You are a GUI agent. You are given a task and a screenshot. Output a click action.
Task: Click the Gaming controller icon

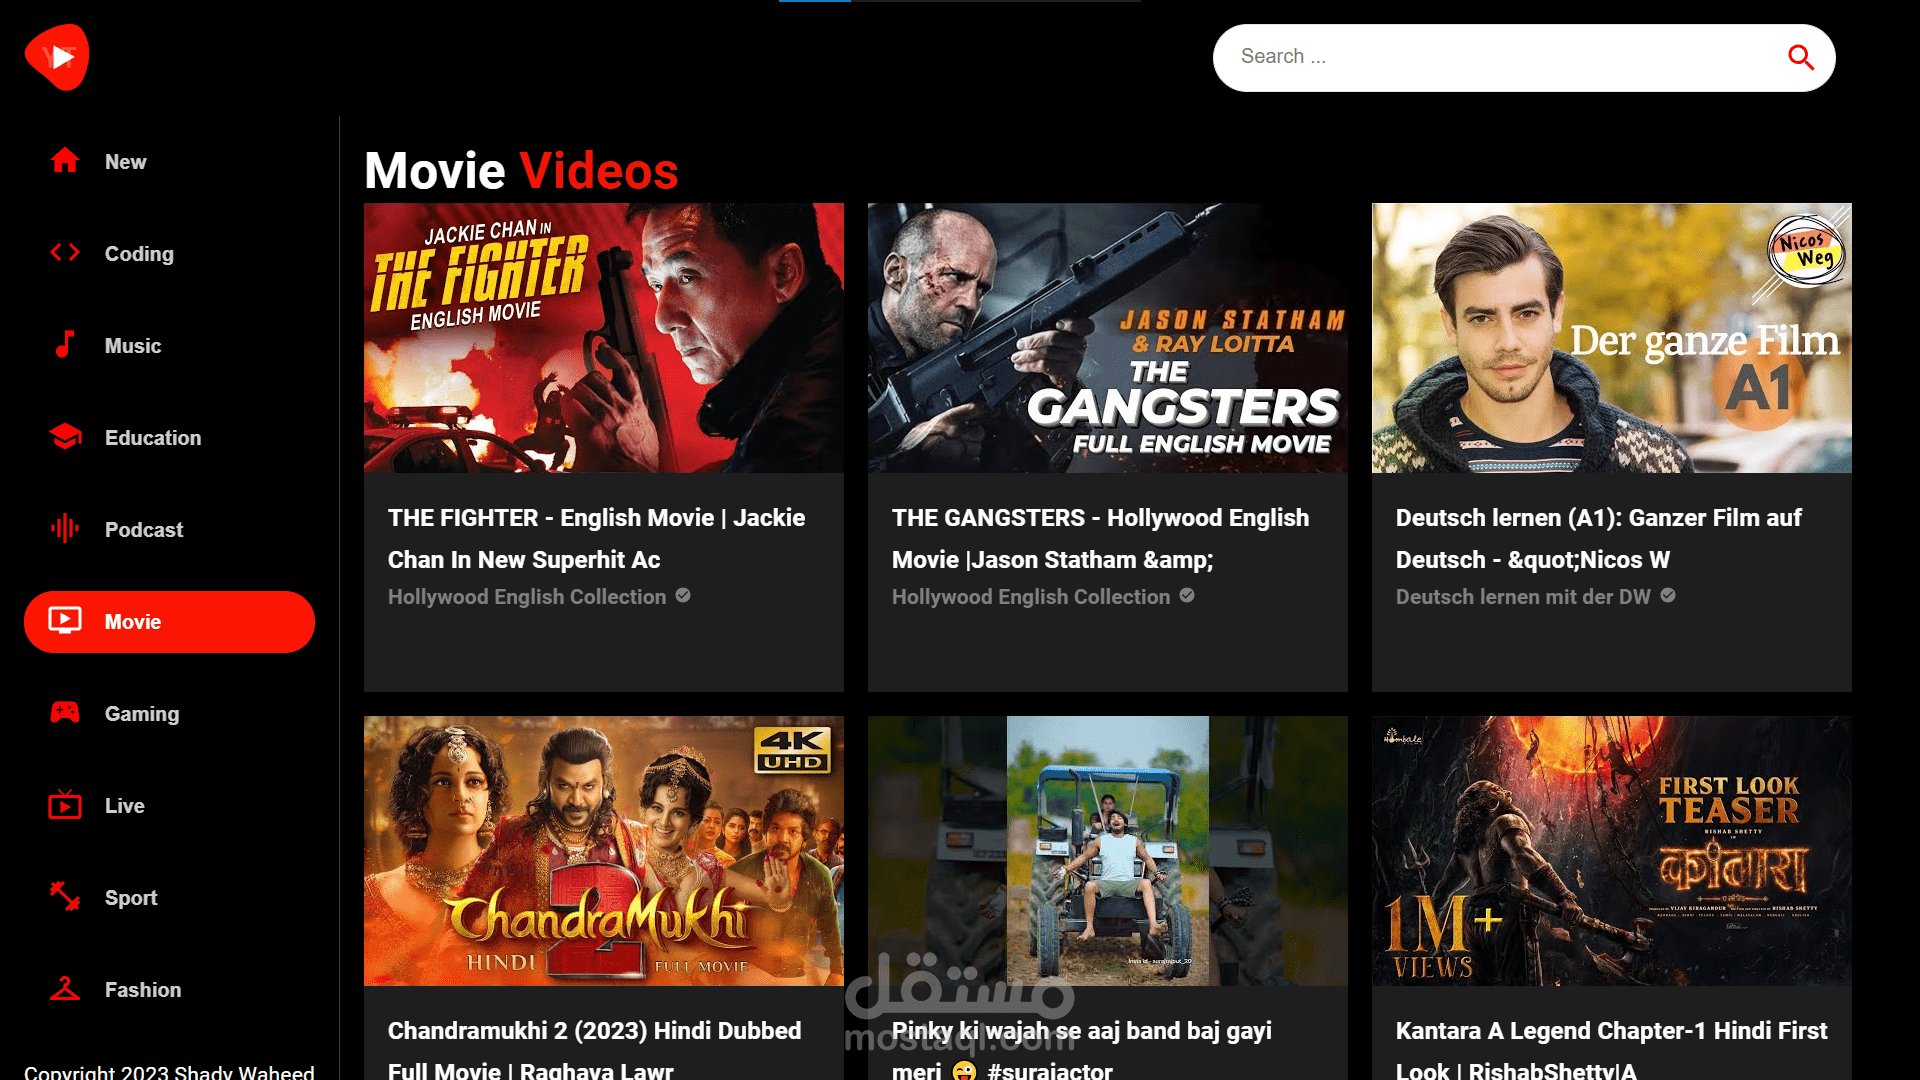(65, 712)
